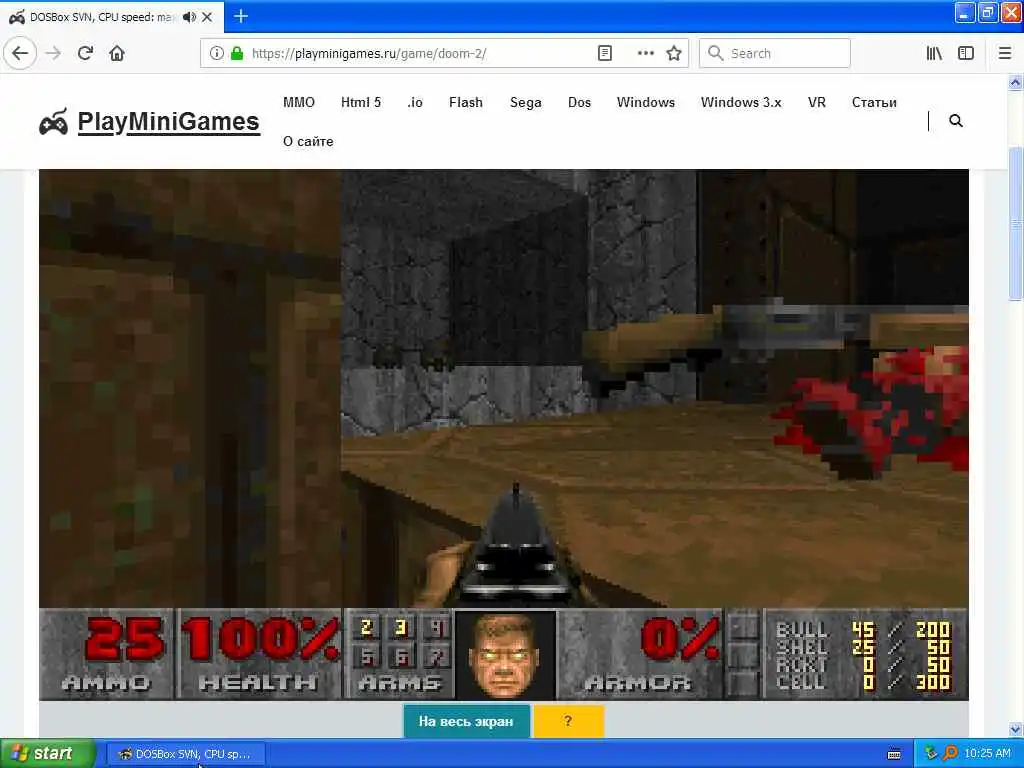
Task: Click the DOSBox tab title
Action: coord(103,17)
